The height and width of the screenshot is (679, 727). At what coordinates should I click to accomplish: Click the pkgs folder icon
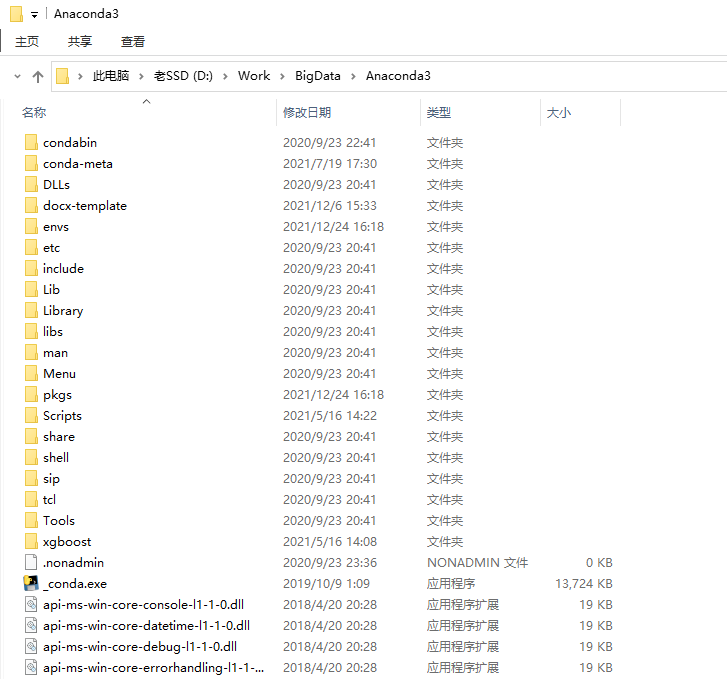31,394
